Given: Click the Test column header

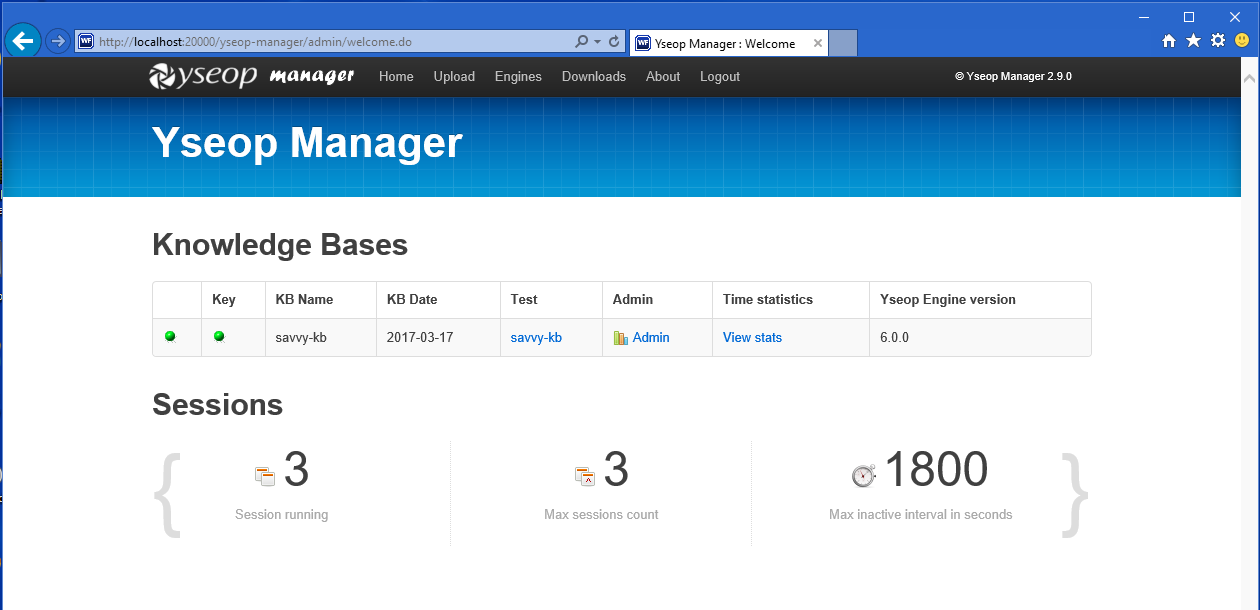Looking at the screenshot, I should click(x=551, y=300).
